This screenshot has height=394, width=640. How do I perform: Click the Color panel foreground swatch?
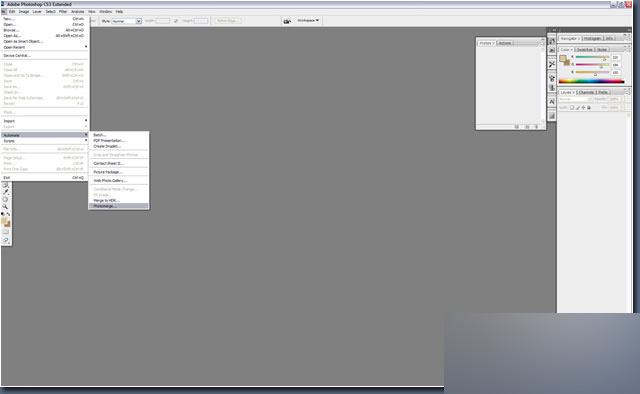point(563,58)
